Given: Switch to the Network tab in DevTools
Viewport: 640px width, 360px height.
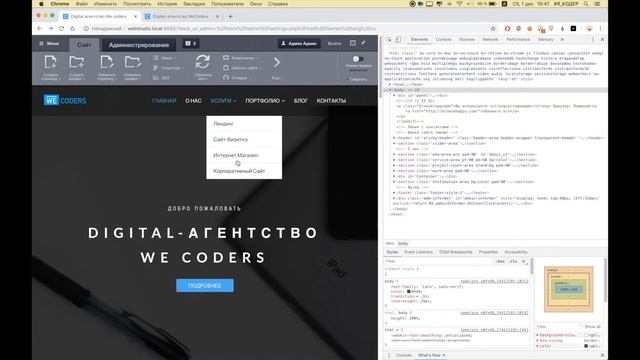Looking at the screenshot, I should click(490, 40).
